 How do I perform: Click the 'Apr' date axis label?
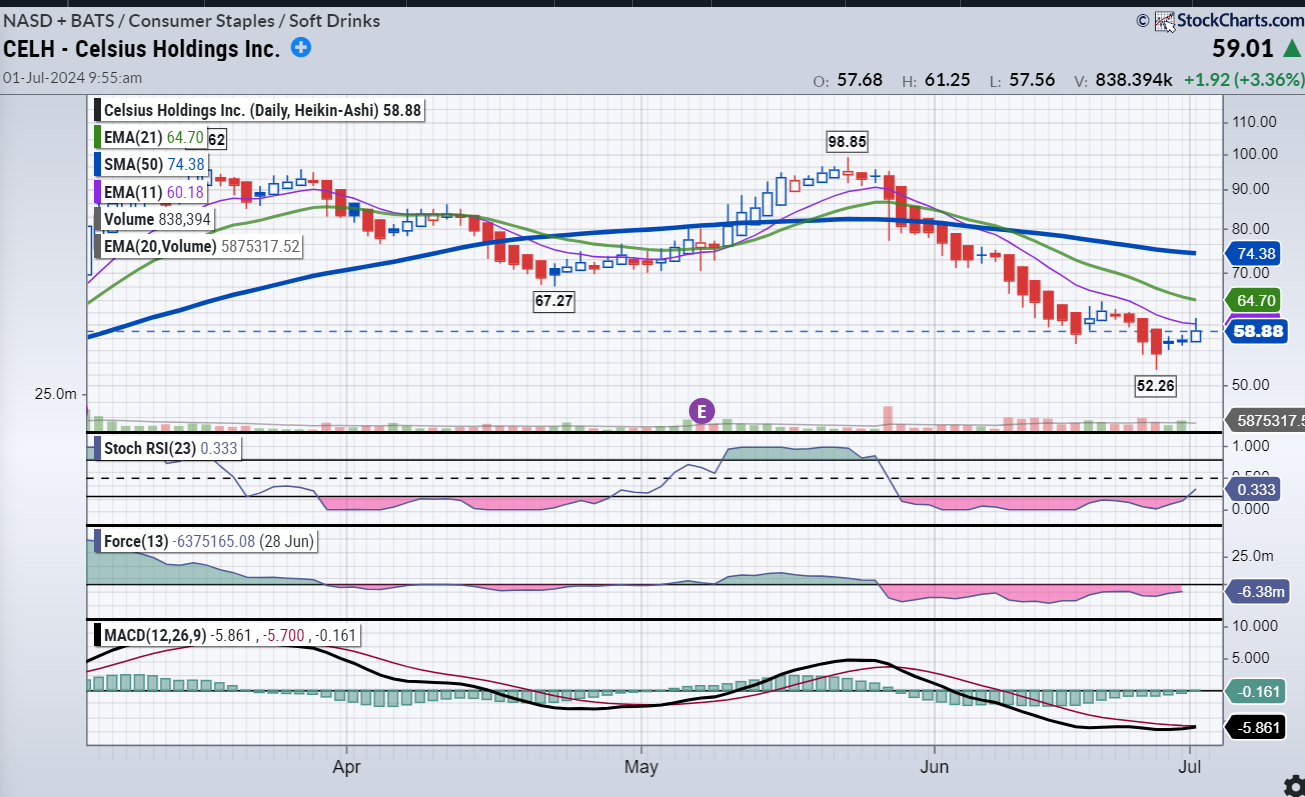pyautogui.click(x=346, y=768)
